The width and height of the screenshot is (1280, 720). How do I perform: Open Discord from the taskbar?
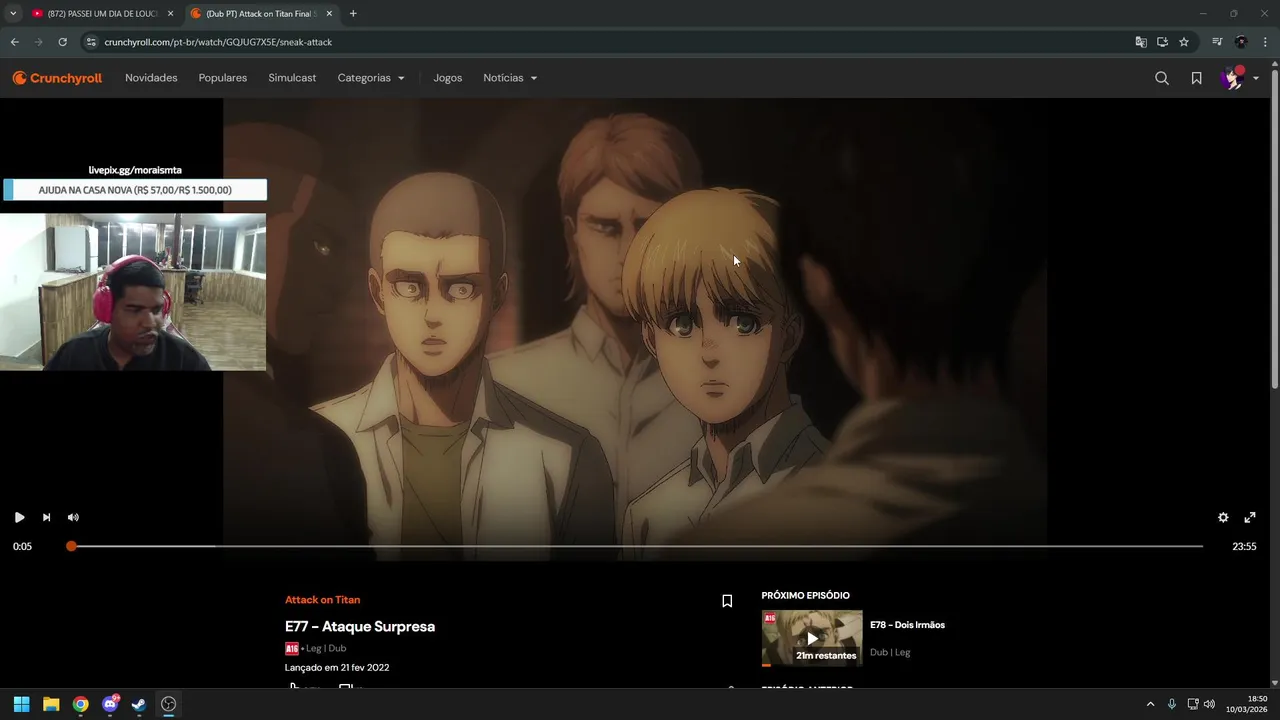tap(110, 704)
